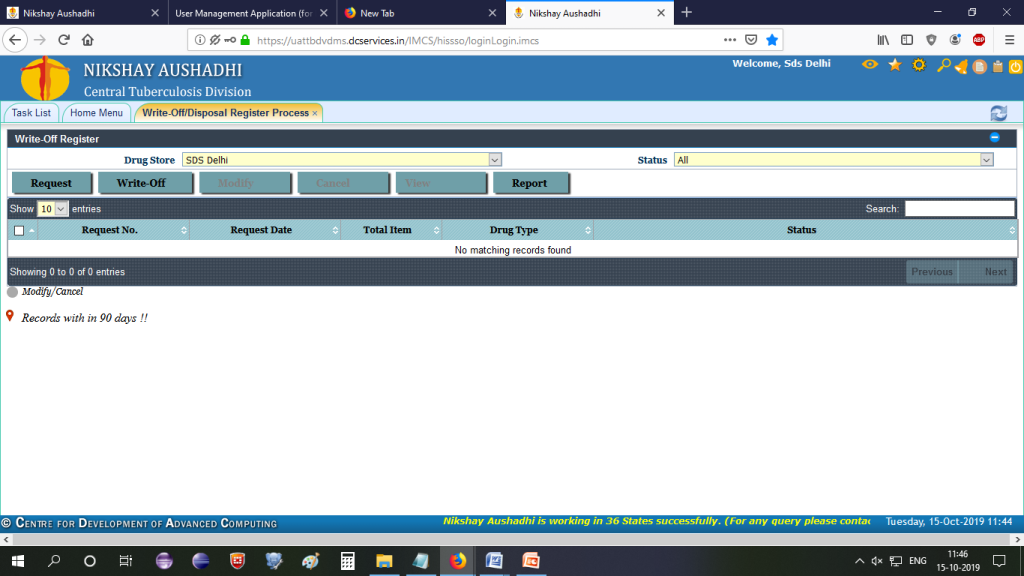Screen dimensions: 1024x576
Task: Open Firefox library icon
Action: [x=883, y=40]
